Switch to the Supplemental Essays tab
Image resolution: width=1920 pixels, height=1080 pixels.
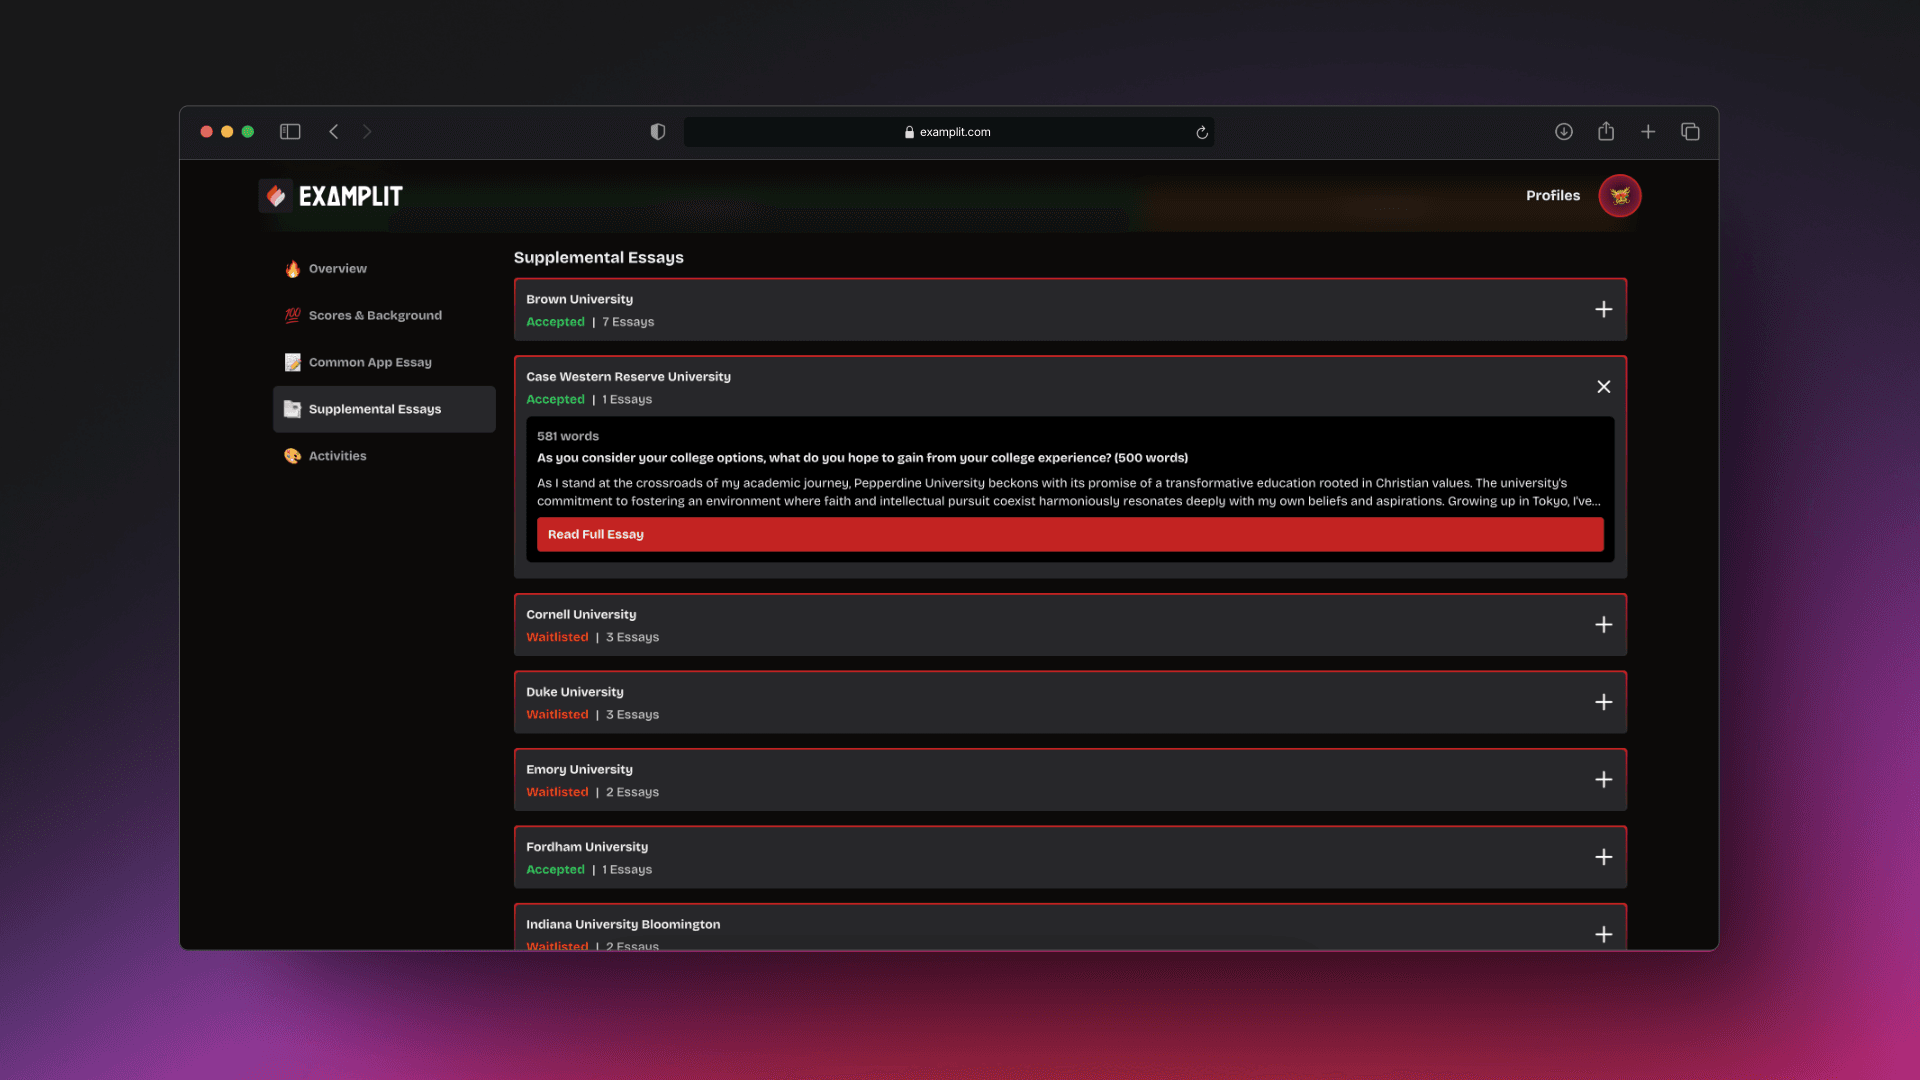point(383,409)
